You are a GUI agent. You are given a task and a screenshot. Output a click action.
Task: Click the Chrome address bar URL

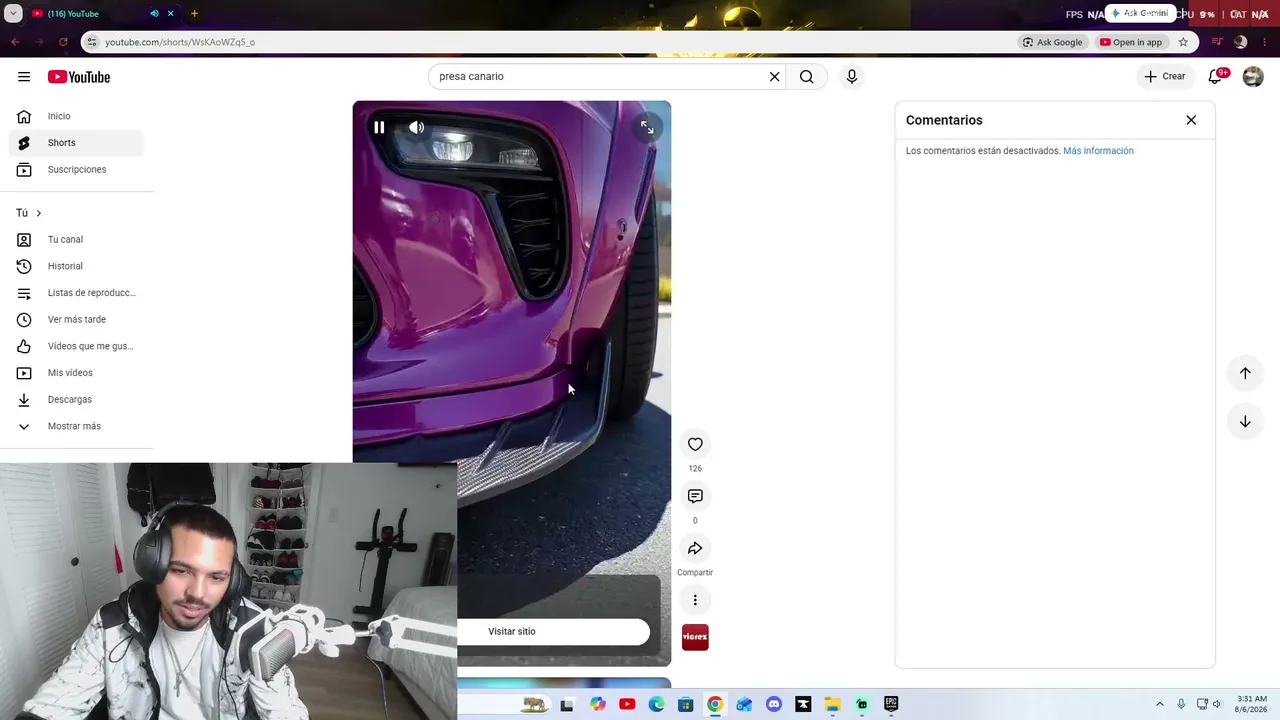pos(180,42)
